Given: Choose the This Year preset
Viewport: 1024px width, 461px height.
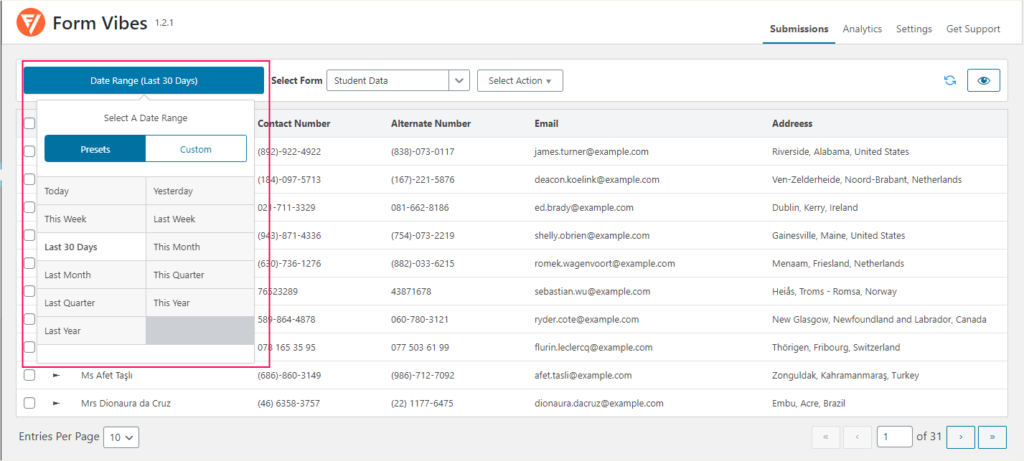Looking at the screenshot, I should point(200,303).
